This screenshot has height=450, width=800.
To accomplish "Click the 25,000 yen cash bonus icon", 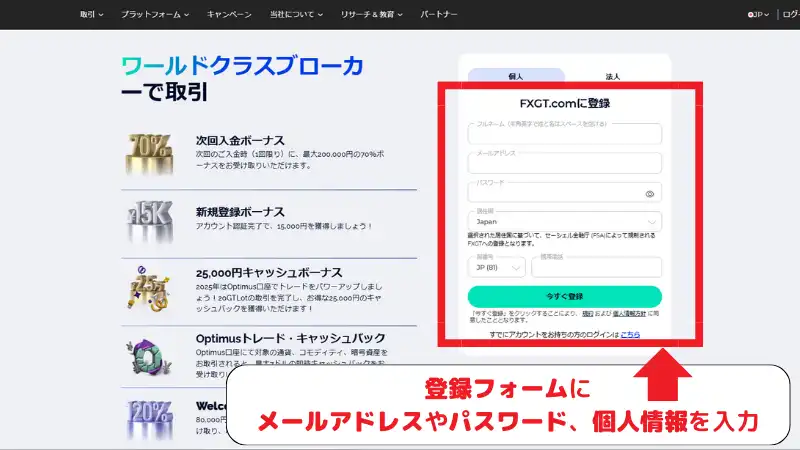I will pos(149,289).
